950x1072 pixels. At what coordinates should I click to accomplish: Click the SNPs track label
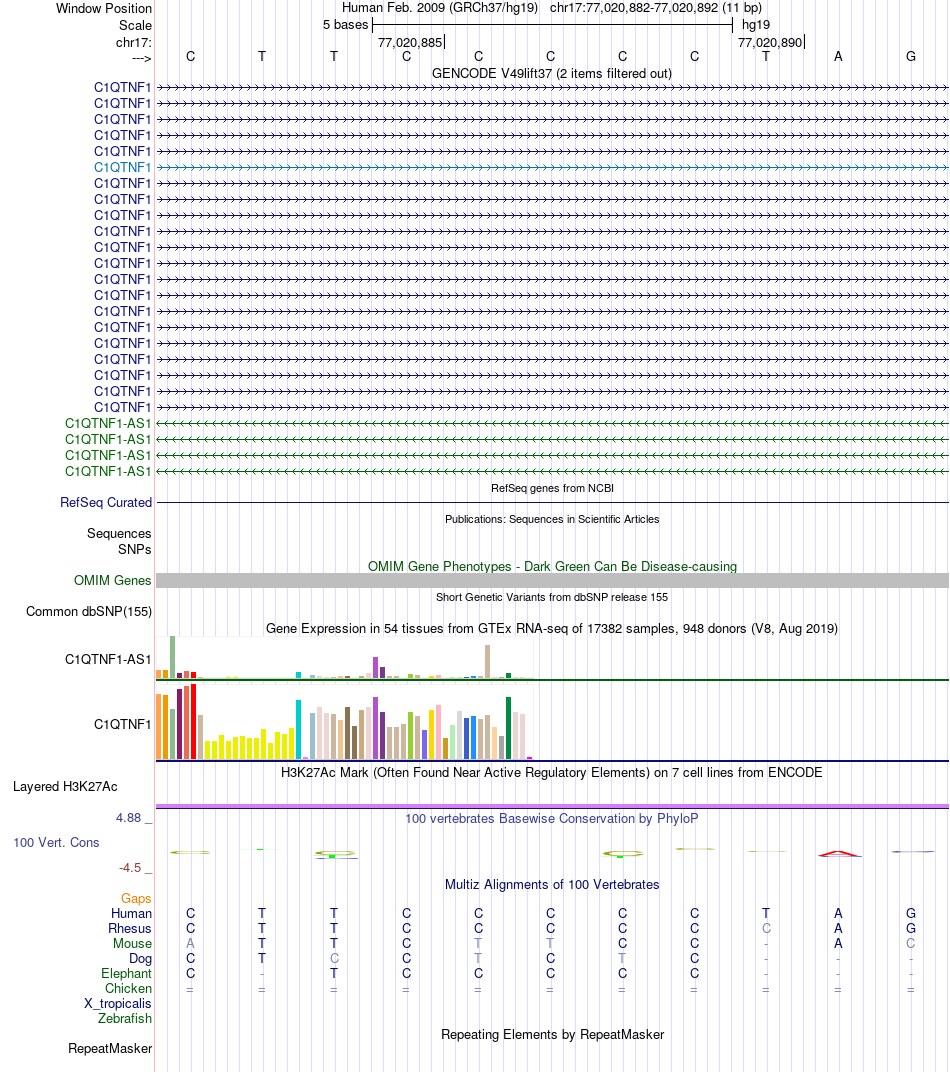[x=135, y=550]
